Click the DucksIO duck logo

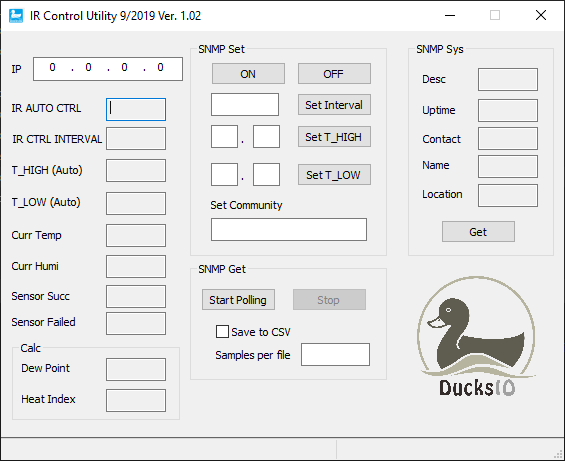(476, 336)
